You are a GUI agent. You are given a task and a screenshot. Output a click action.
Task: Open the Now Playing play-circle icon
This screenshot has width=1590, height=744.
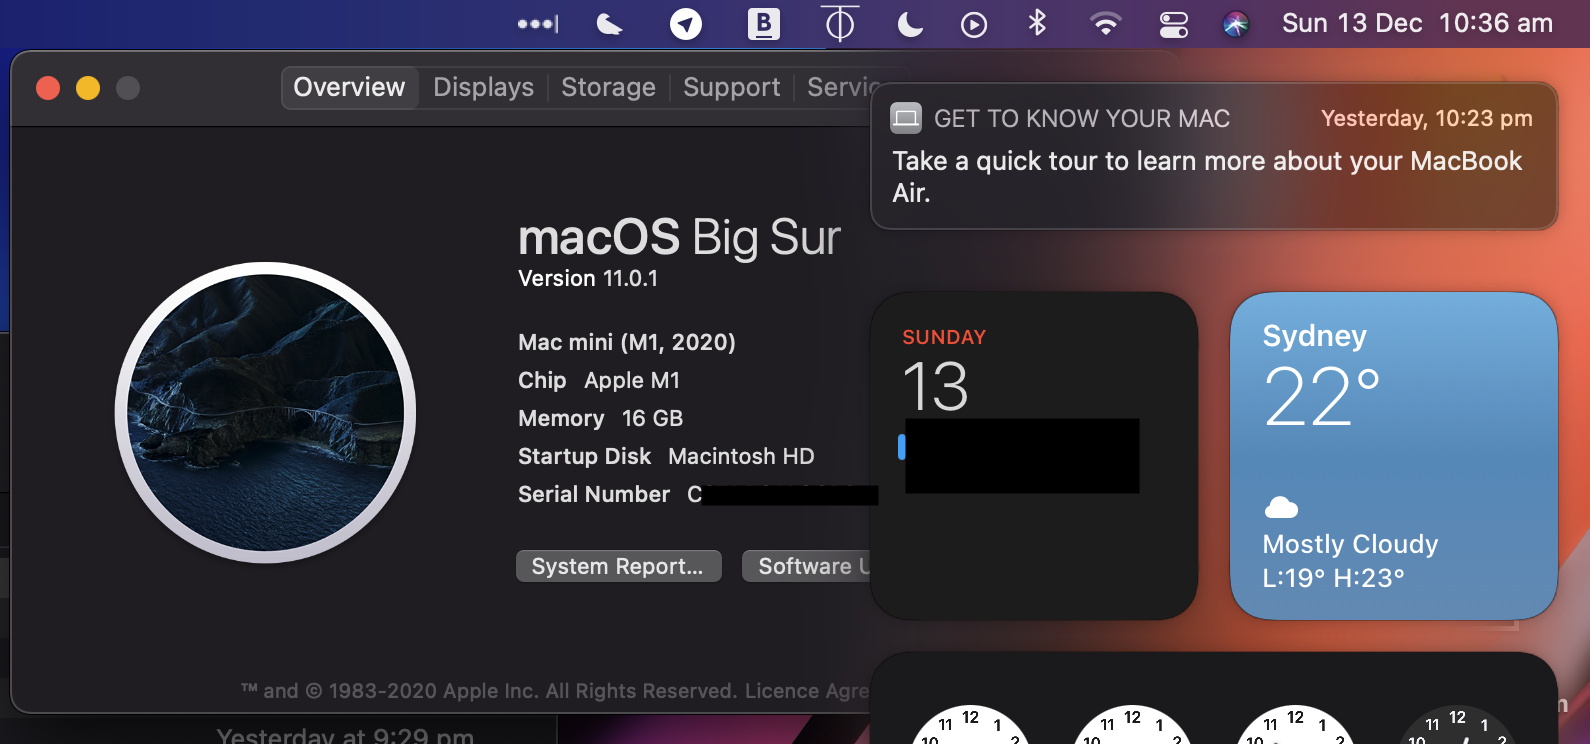974,24
